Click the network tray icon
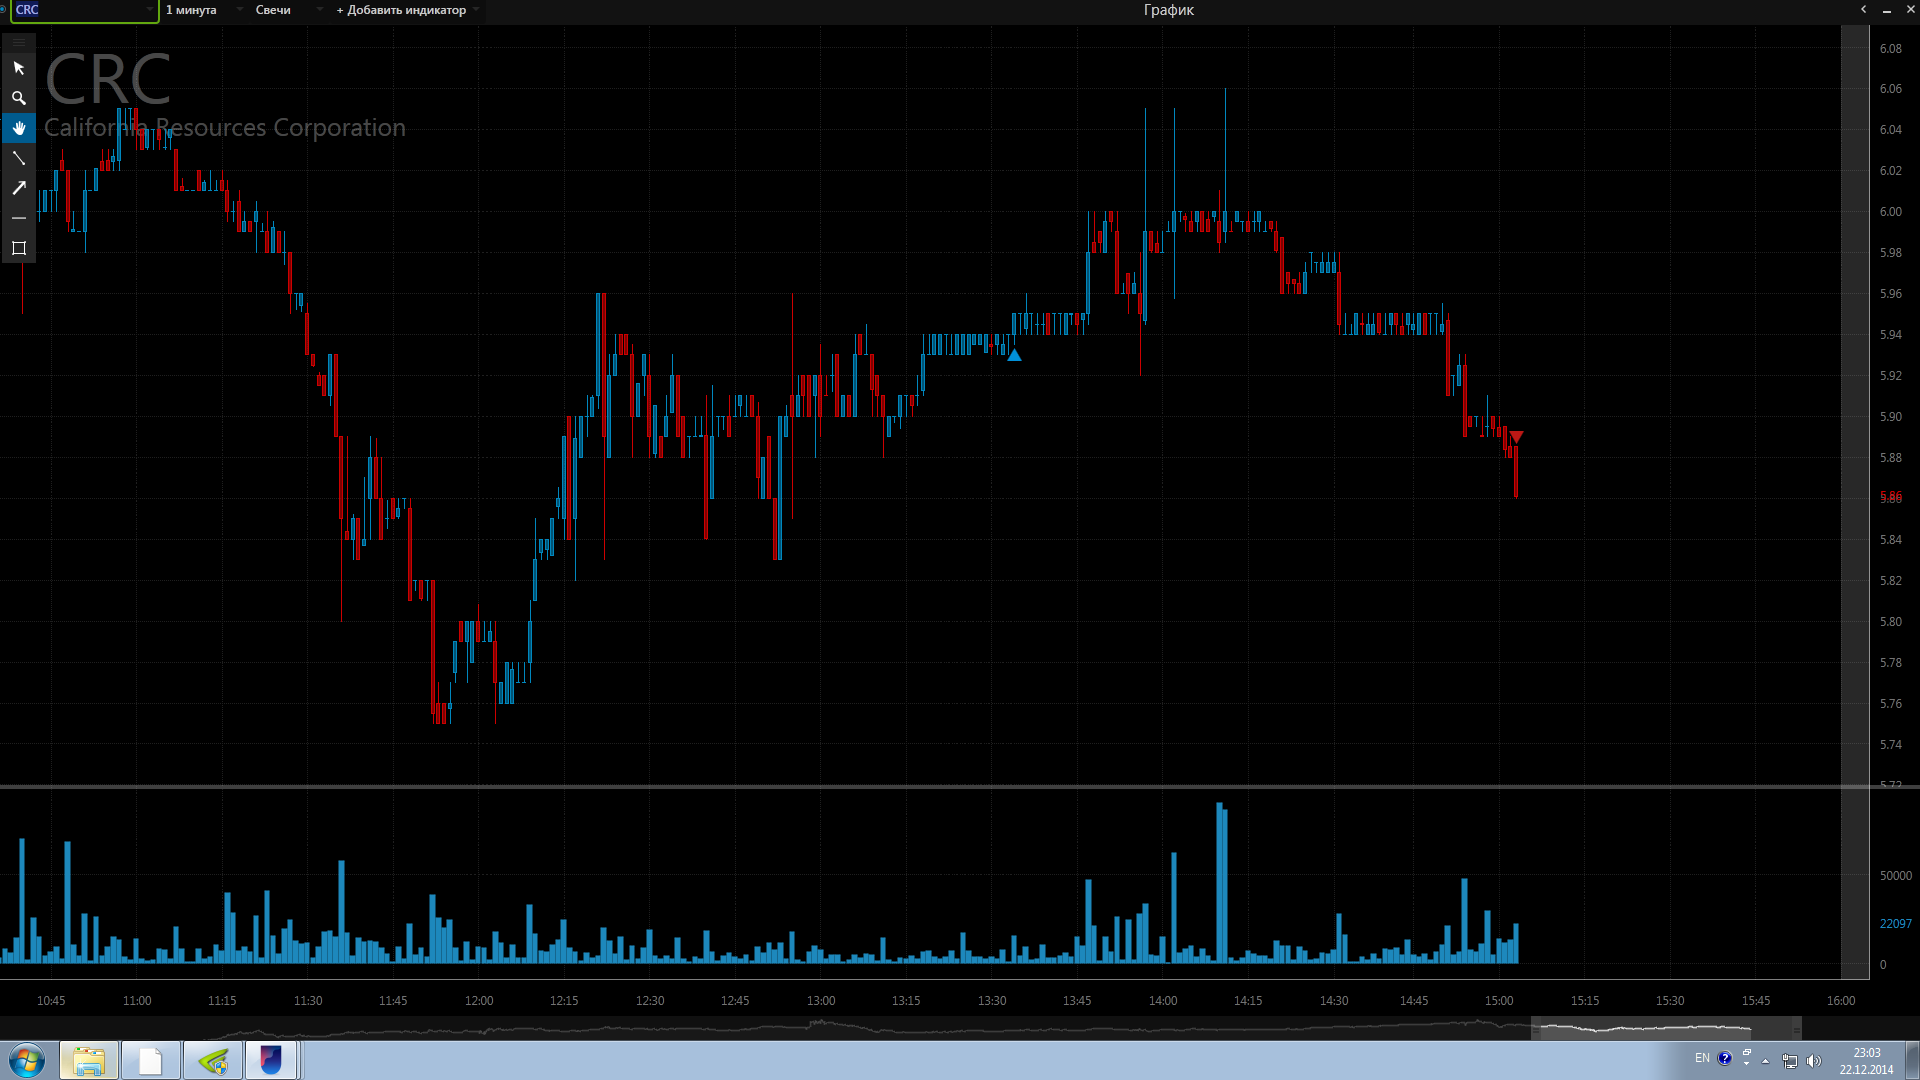This screenshot has width=1920, height=1080. 1789,1061
